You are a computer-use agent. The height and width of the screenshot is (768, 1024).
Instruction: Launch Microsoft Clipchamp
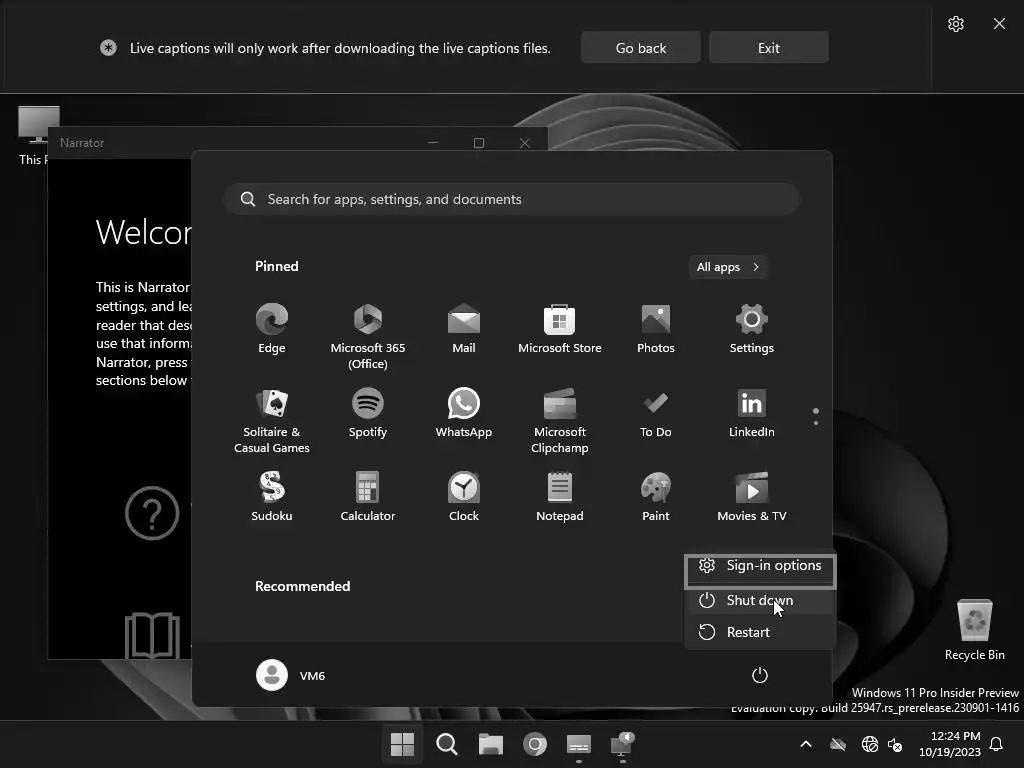[x=560, y=420]
